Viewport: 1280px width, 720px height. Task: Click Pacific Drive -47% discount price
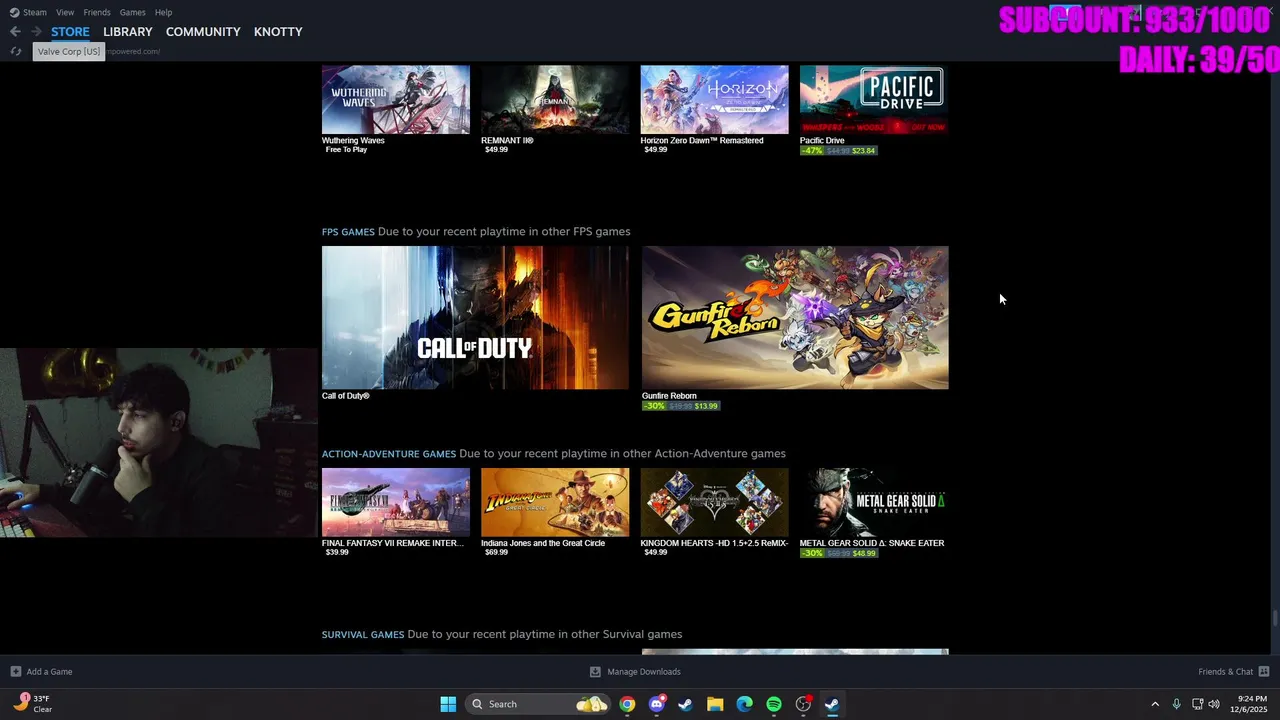click(838, 151)
